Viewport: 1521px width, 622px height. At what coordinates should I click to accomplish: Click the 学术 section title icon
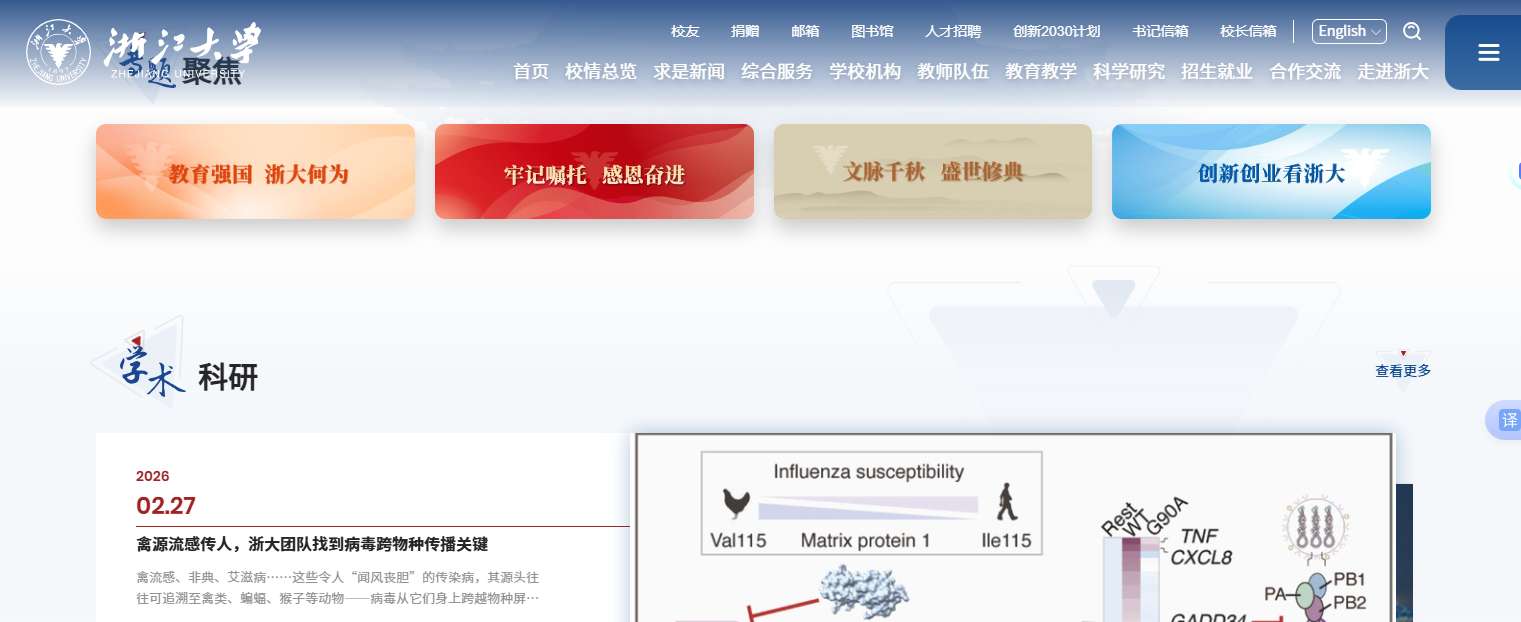coord(142,362)
